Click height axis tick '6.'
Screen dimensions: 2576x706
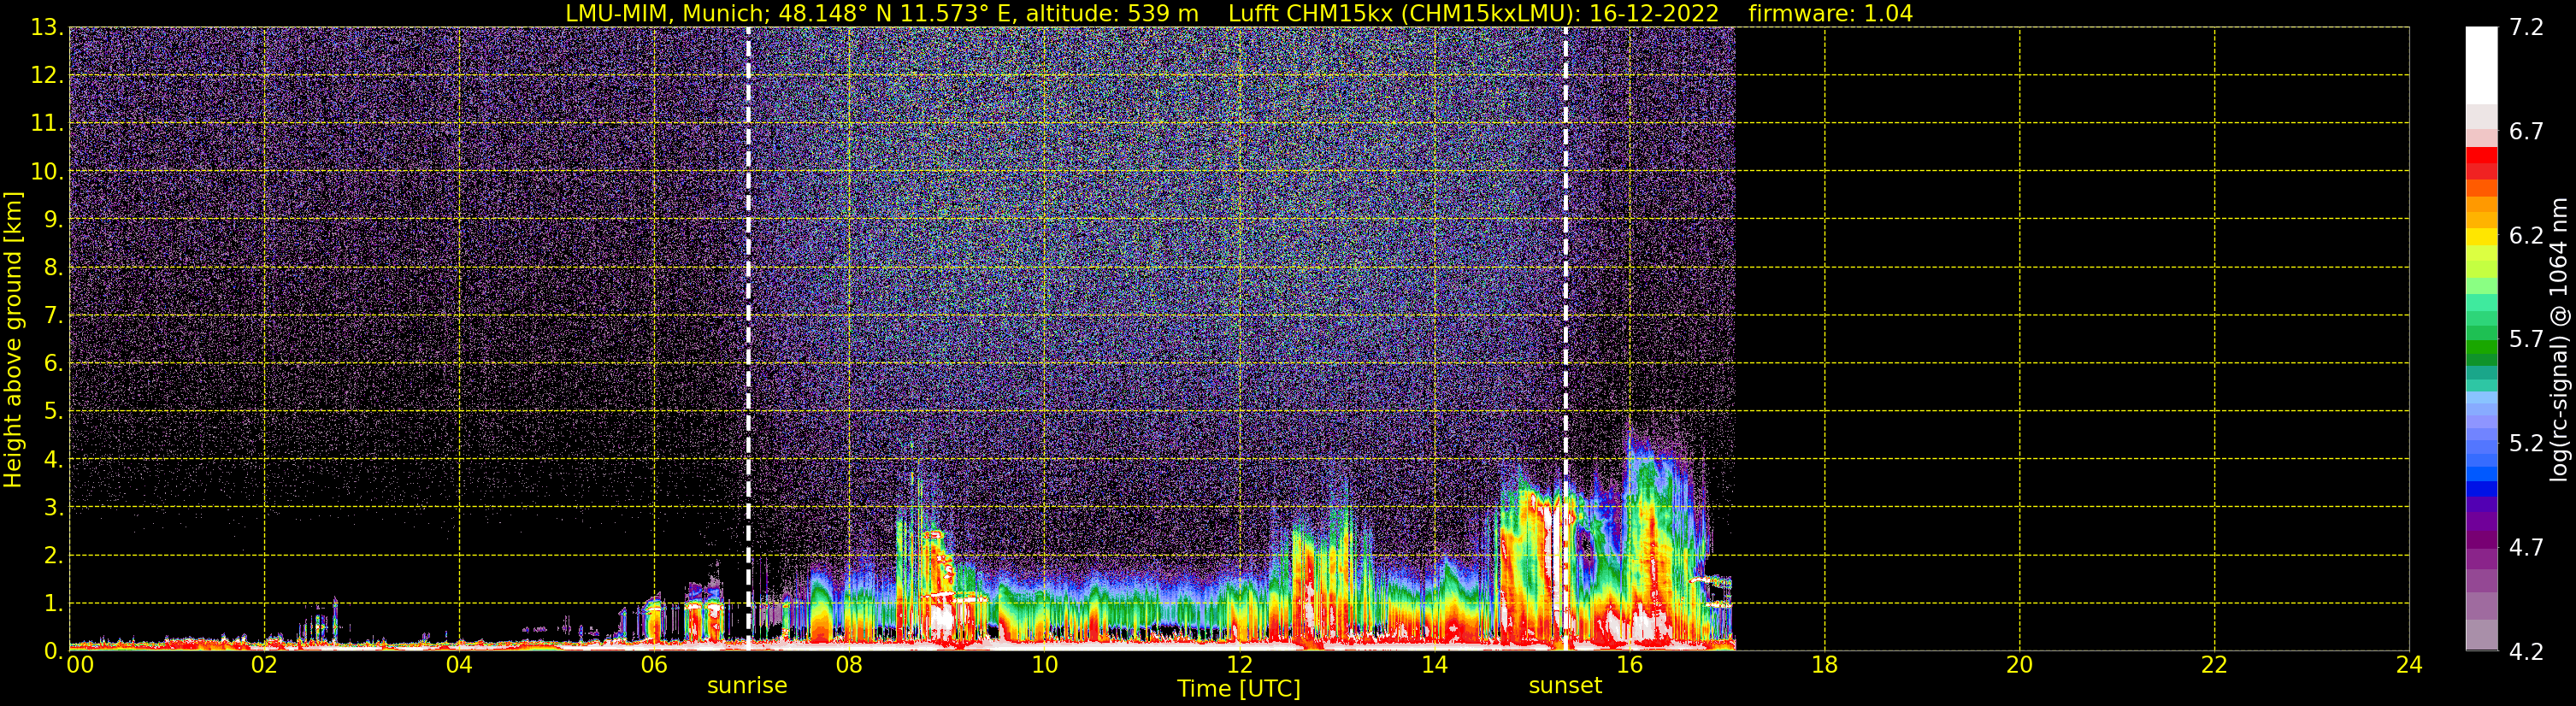(x=52, y=363)
